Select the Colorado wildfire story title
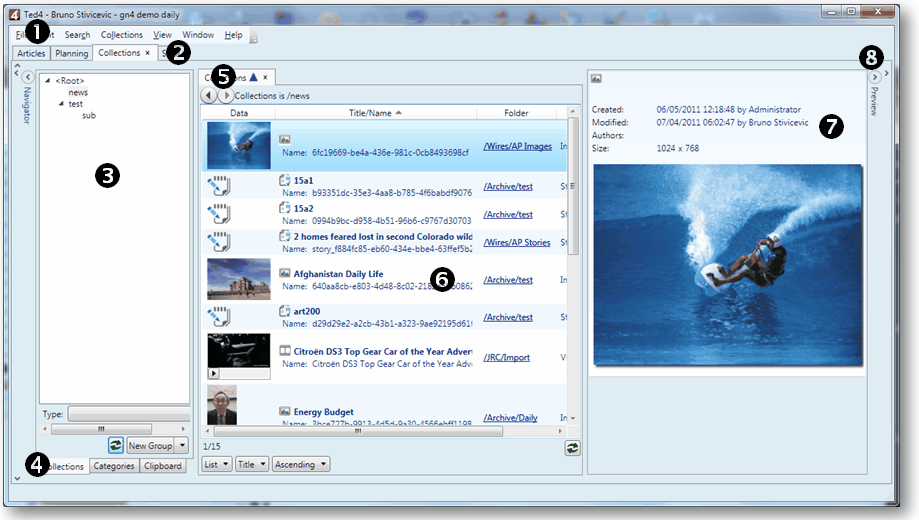The width and height of the screenshot is (919, 520). 383,236
